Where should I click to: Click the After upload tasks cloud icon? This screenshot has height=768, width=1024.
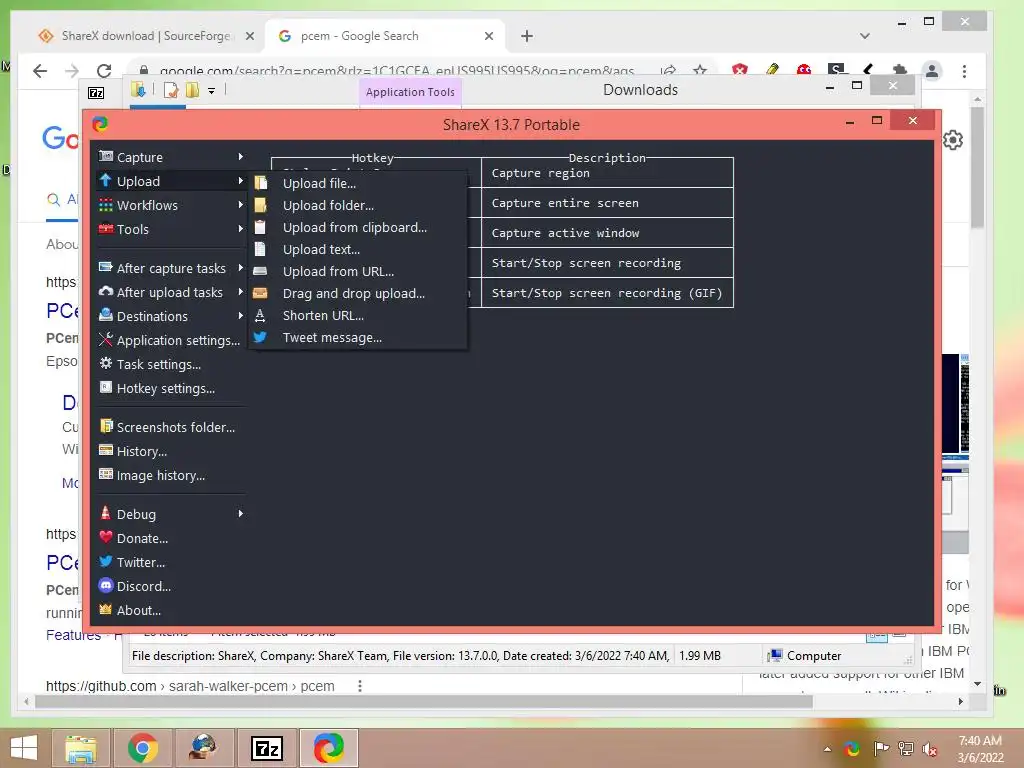(x=106, y=291)
